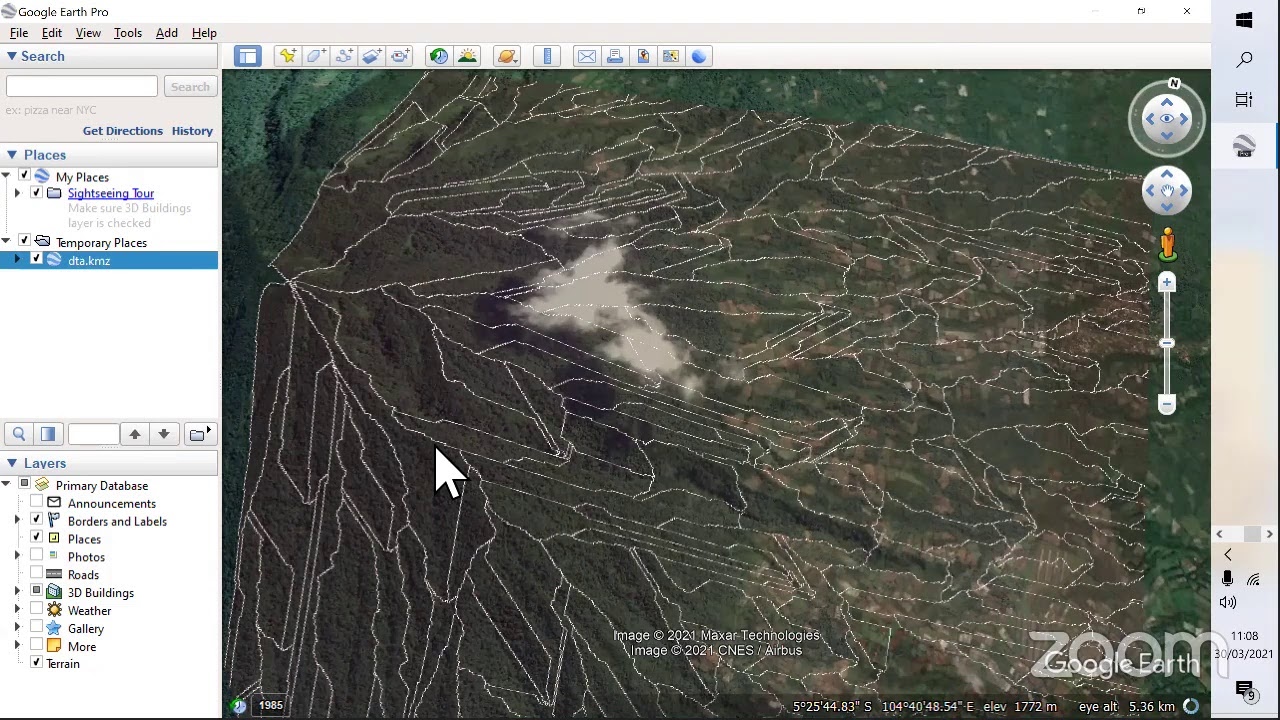Screen dimensions: 1280x720
Task: Click the panel view icon beside Places search
Action: (47, 434)
